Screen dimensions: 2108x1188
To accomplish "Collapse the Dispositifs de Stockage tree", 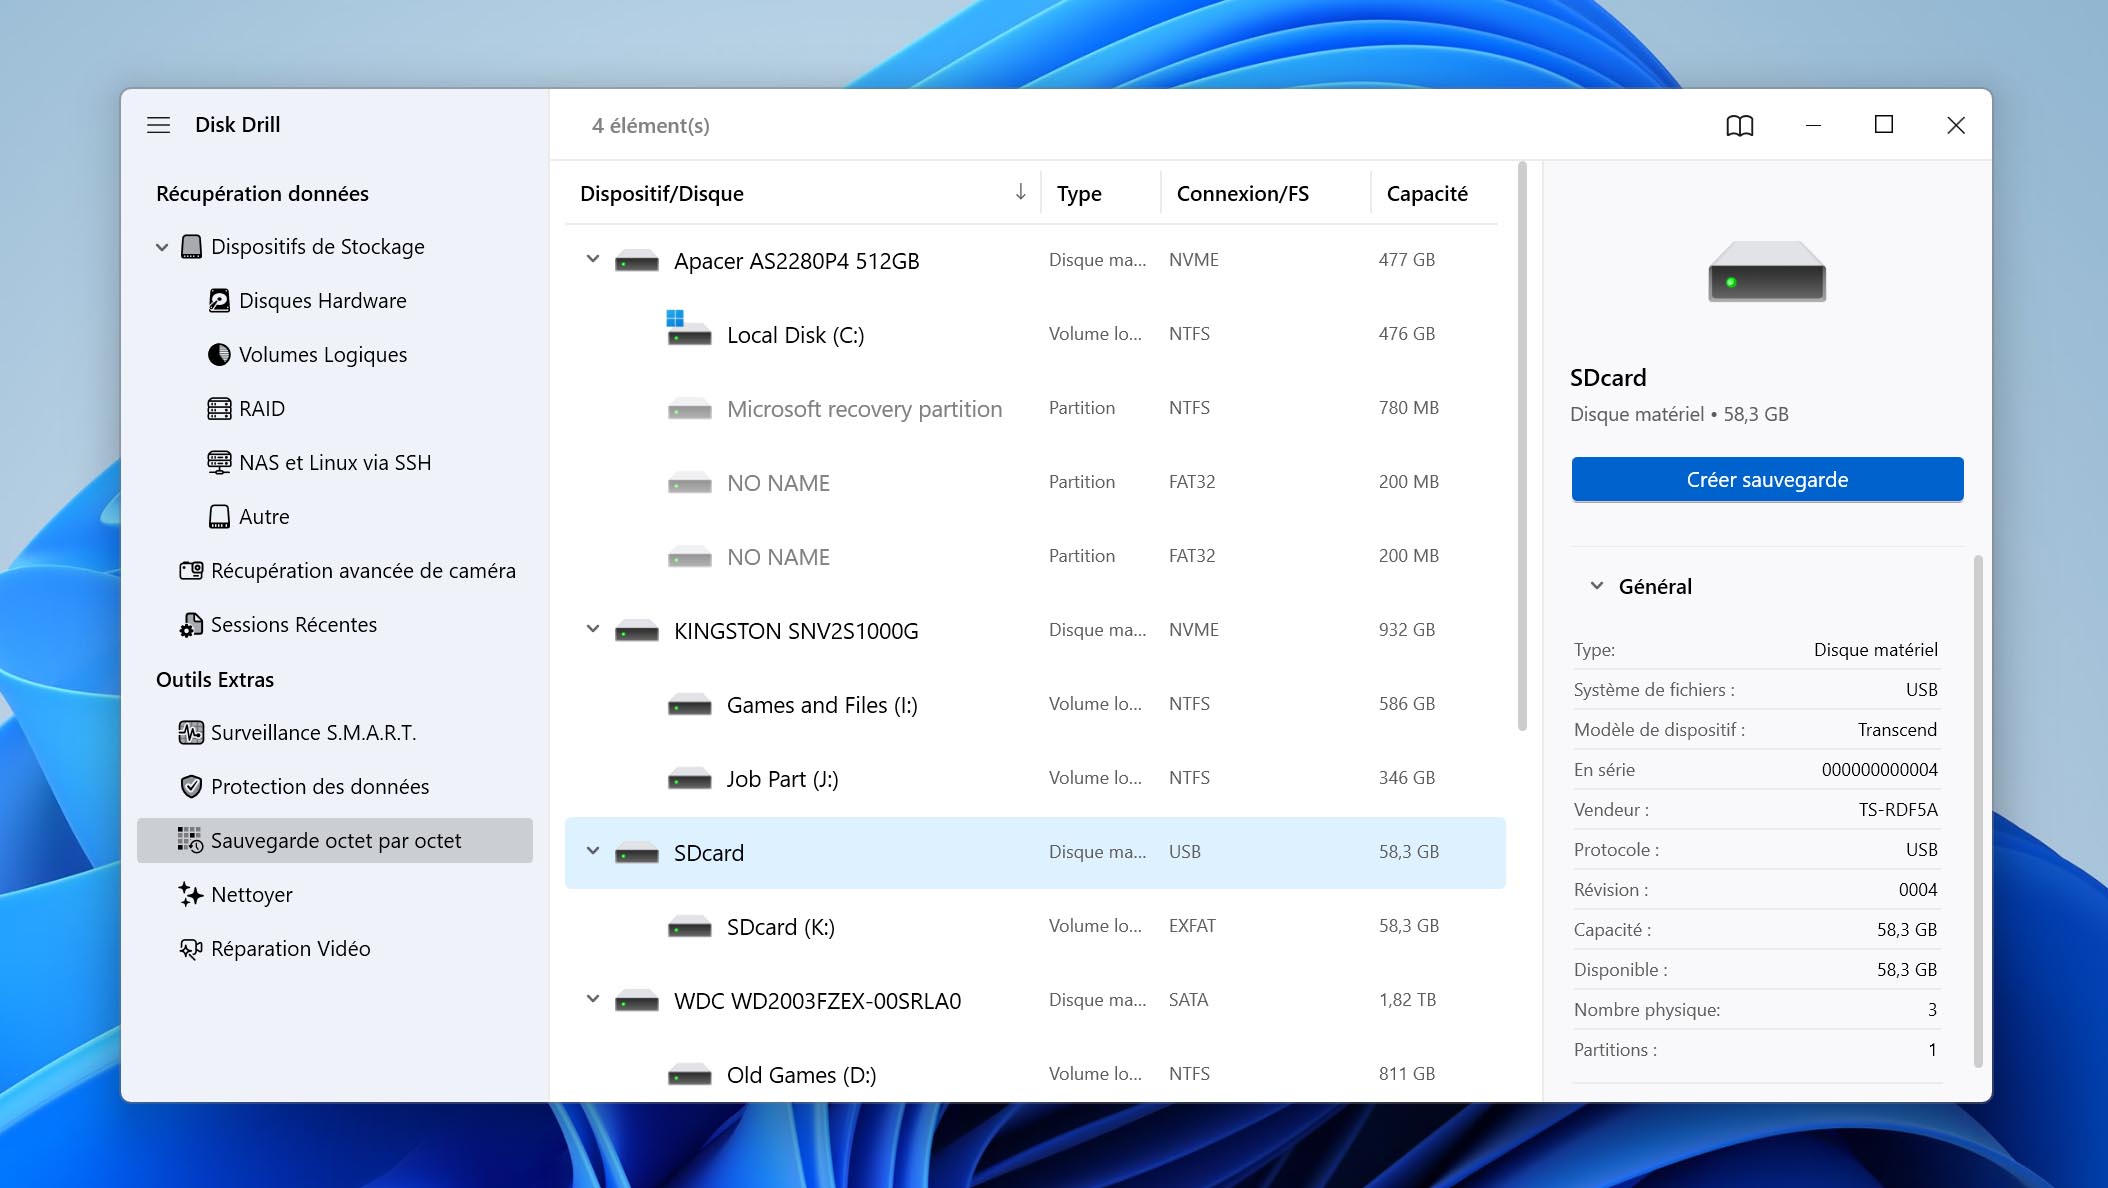I will coord(162,247).
